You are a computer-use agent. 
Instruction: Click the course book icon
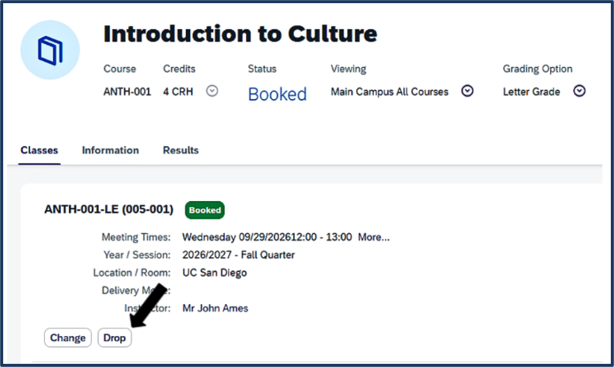coord(50,50)
